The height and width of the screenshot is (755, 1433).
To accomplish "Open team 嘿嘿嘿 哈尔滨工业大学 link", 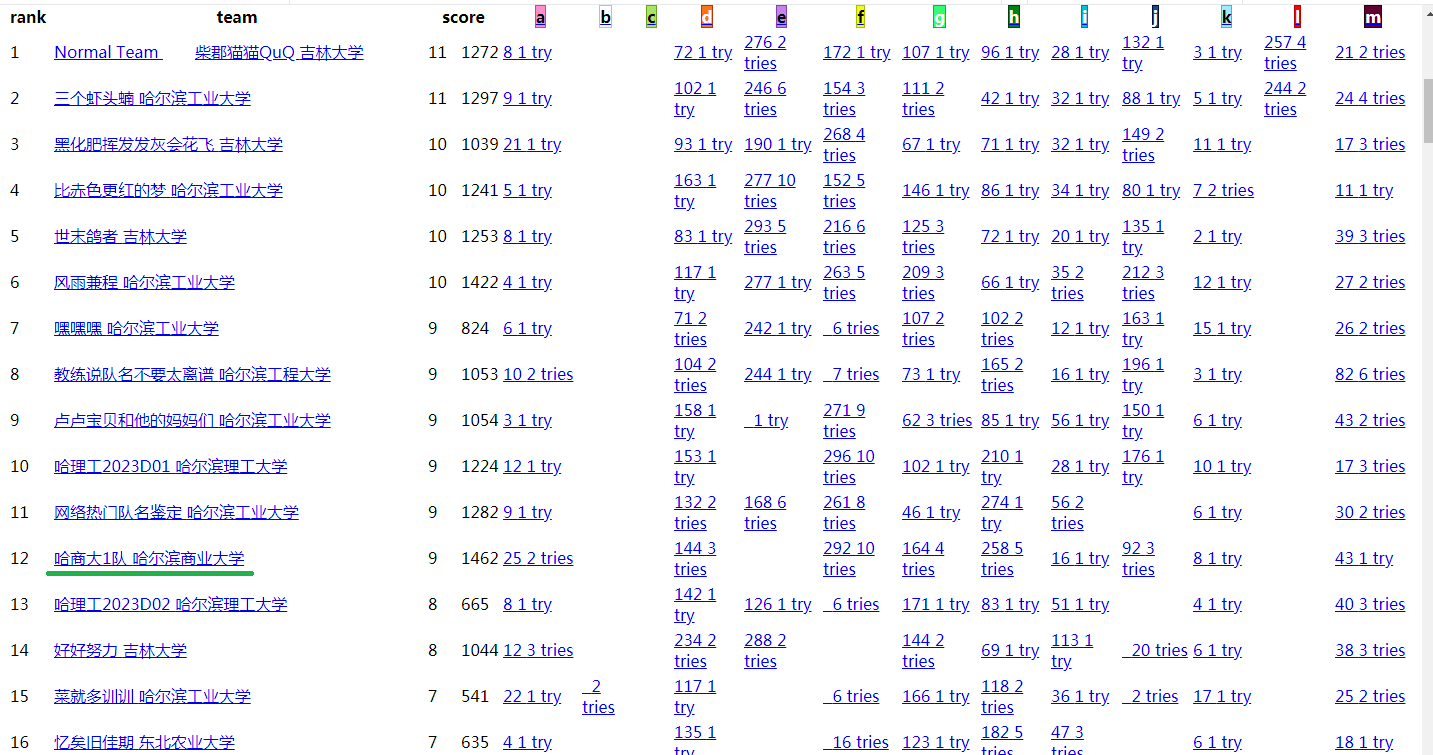I will coord(136,328).
